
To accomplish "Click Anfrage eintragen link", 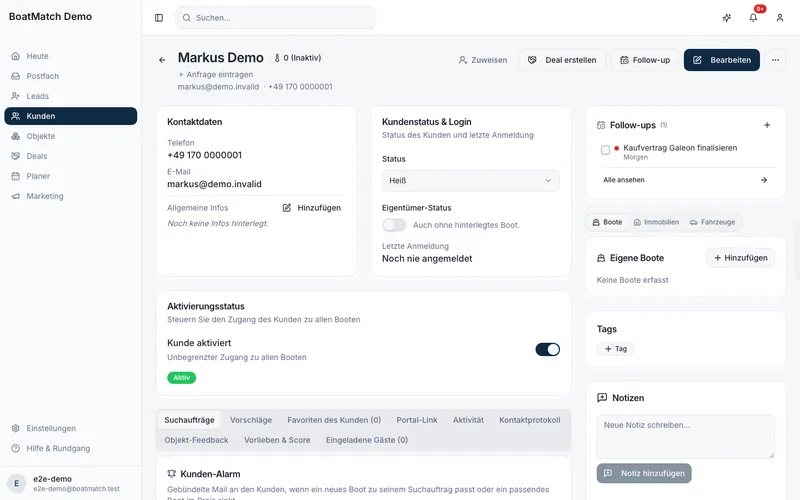I will [x=215, y=74].
